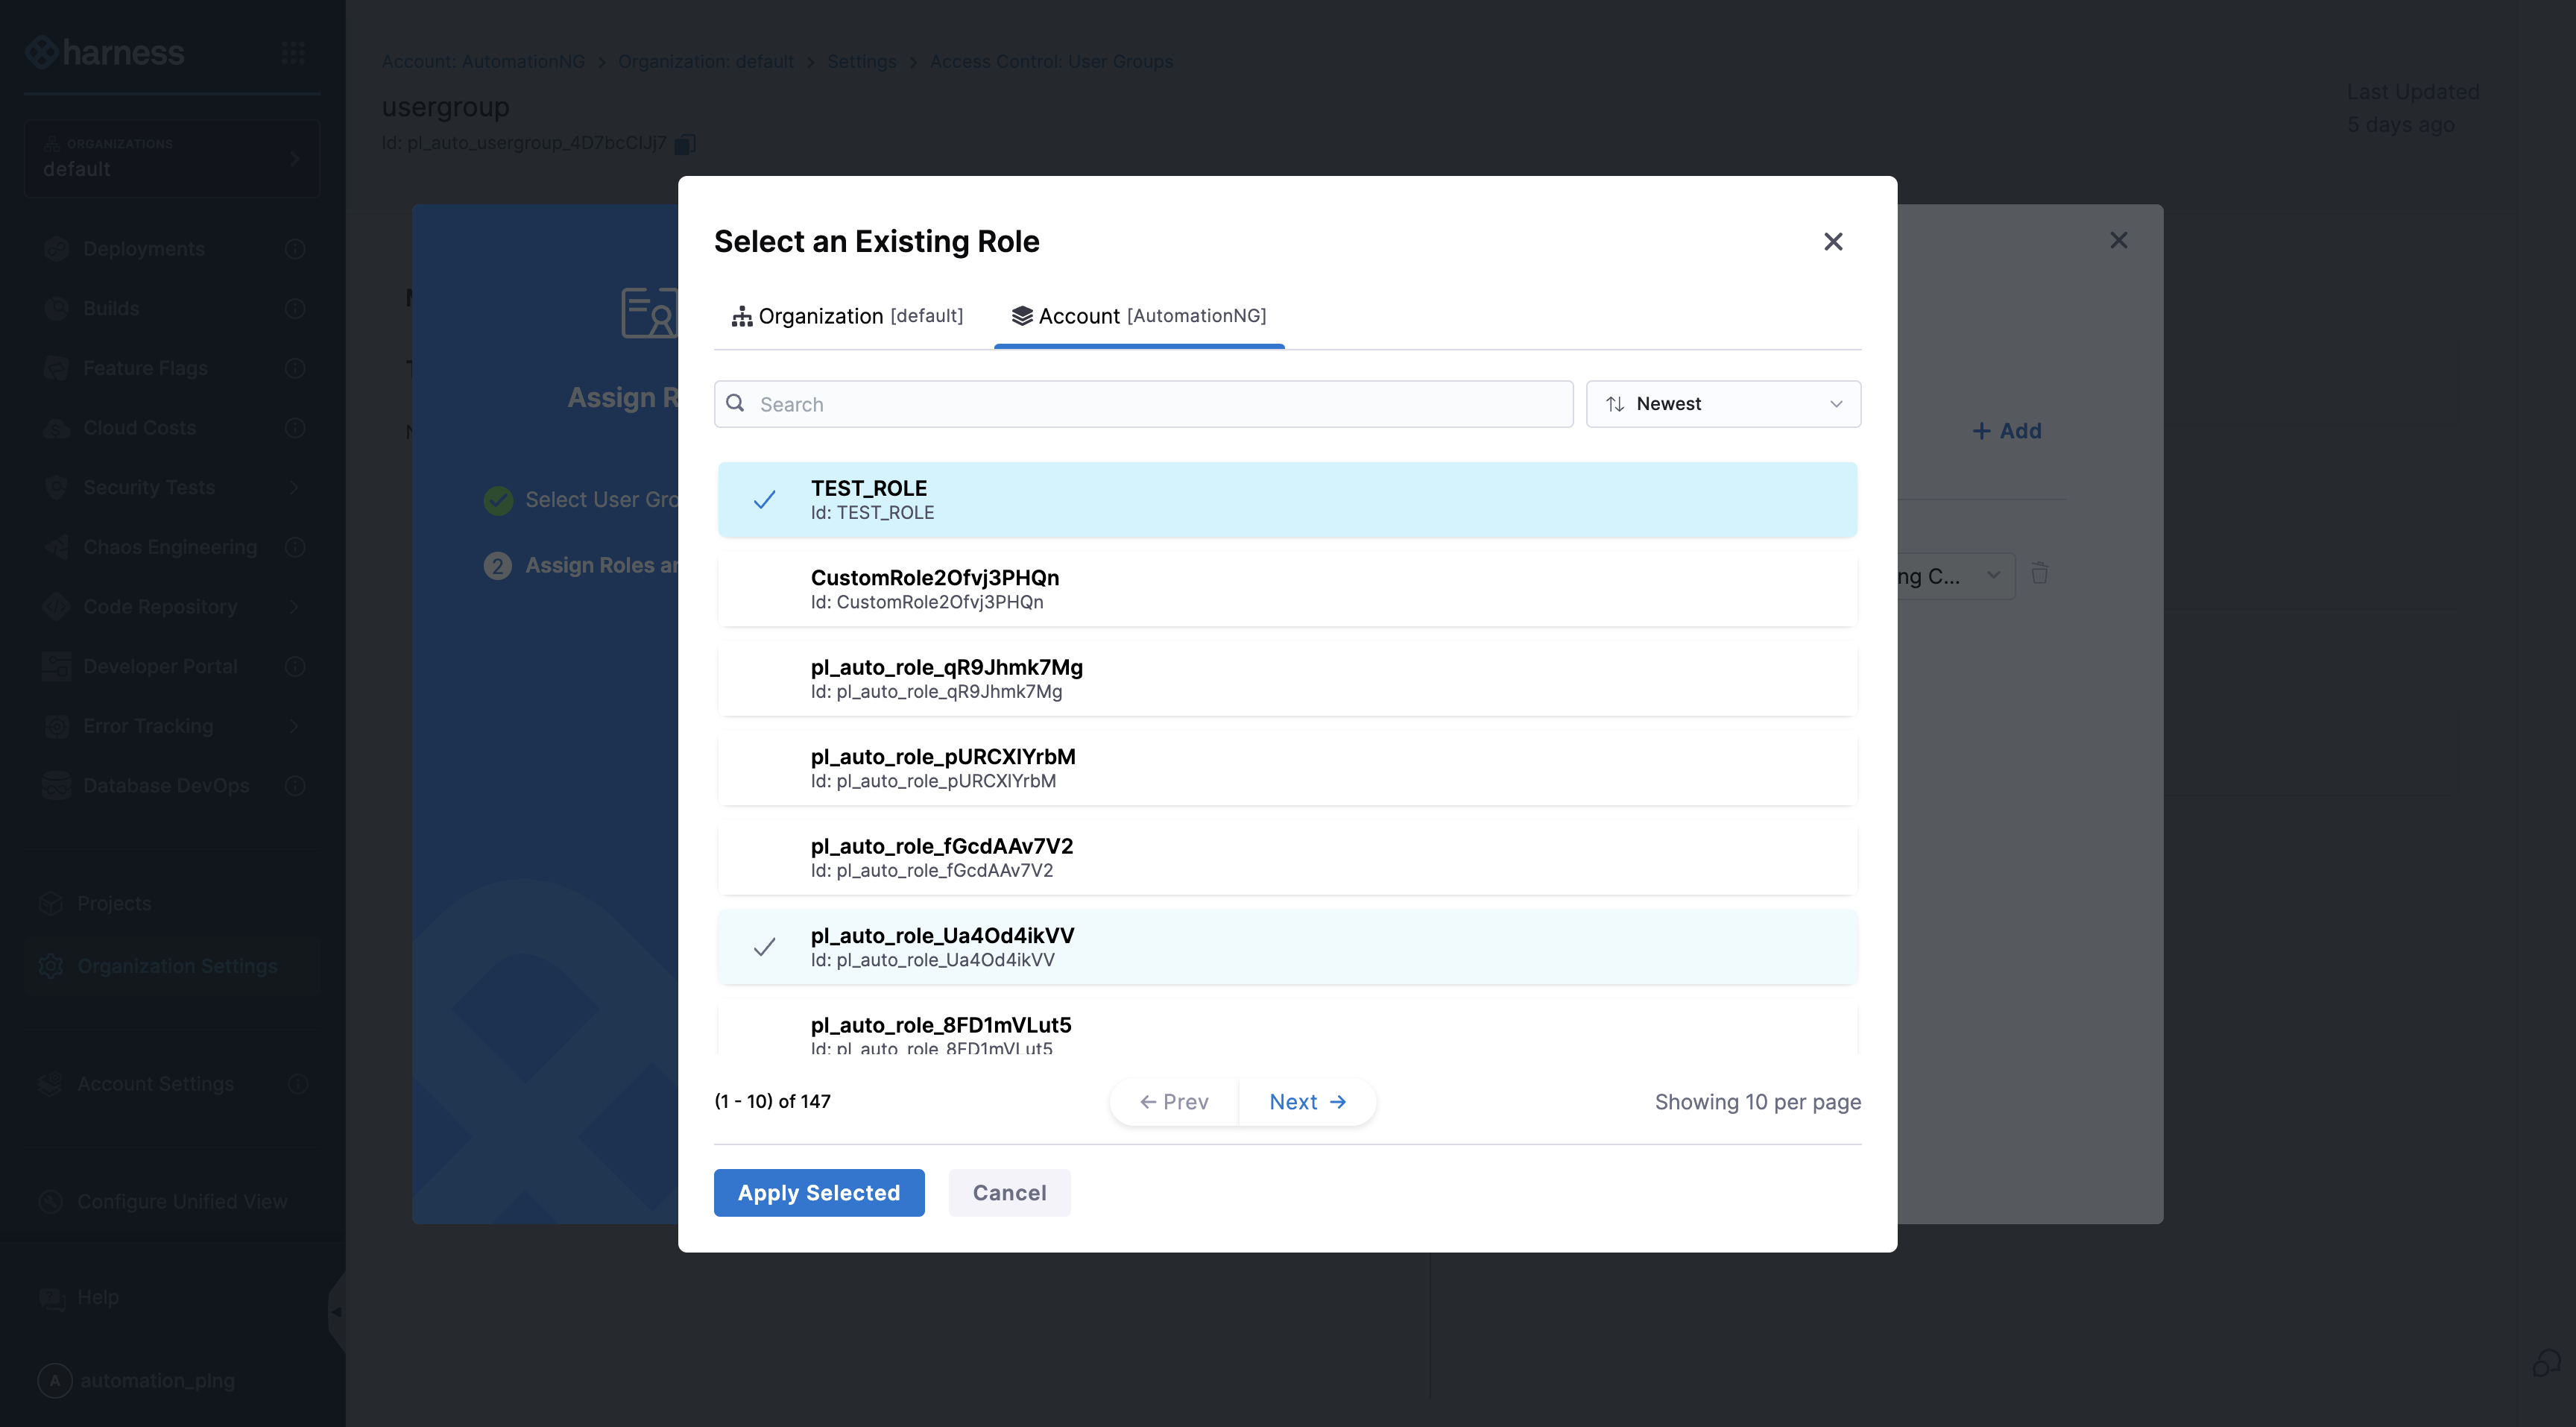Copy the usergroup Id with copy icon
Image resolution: width=2576 pixels, height=1427 pixels.
click(685, 144)
